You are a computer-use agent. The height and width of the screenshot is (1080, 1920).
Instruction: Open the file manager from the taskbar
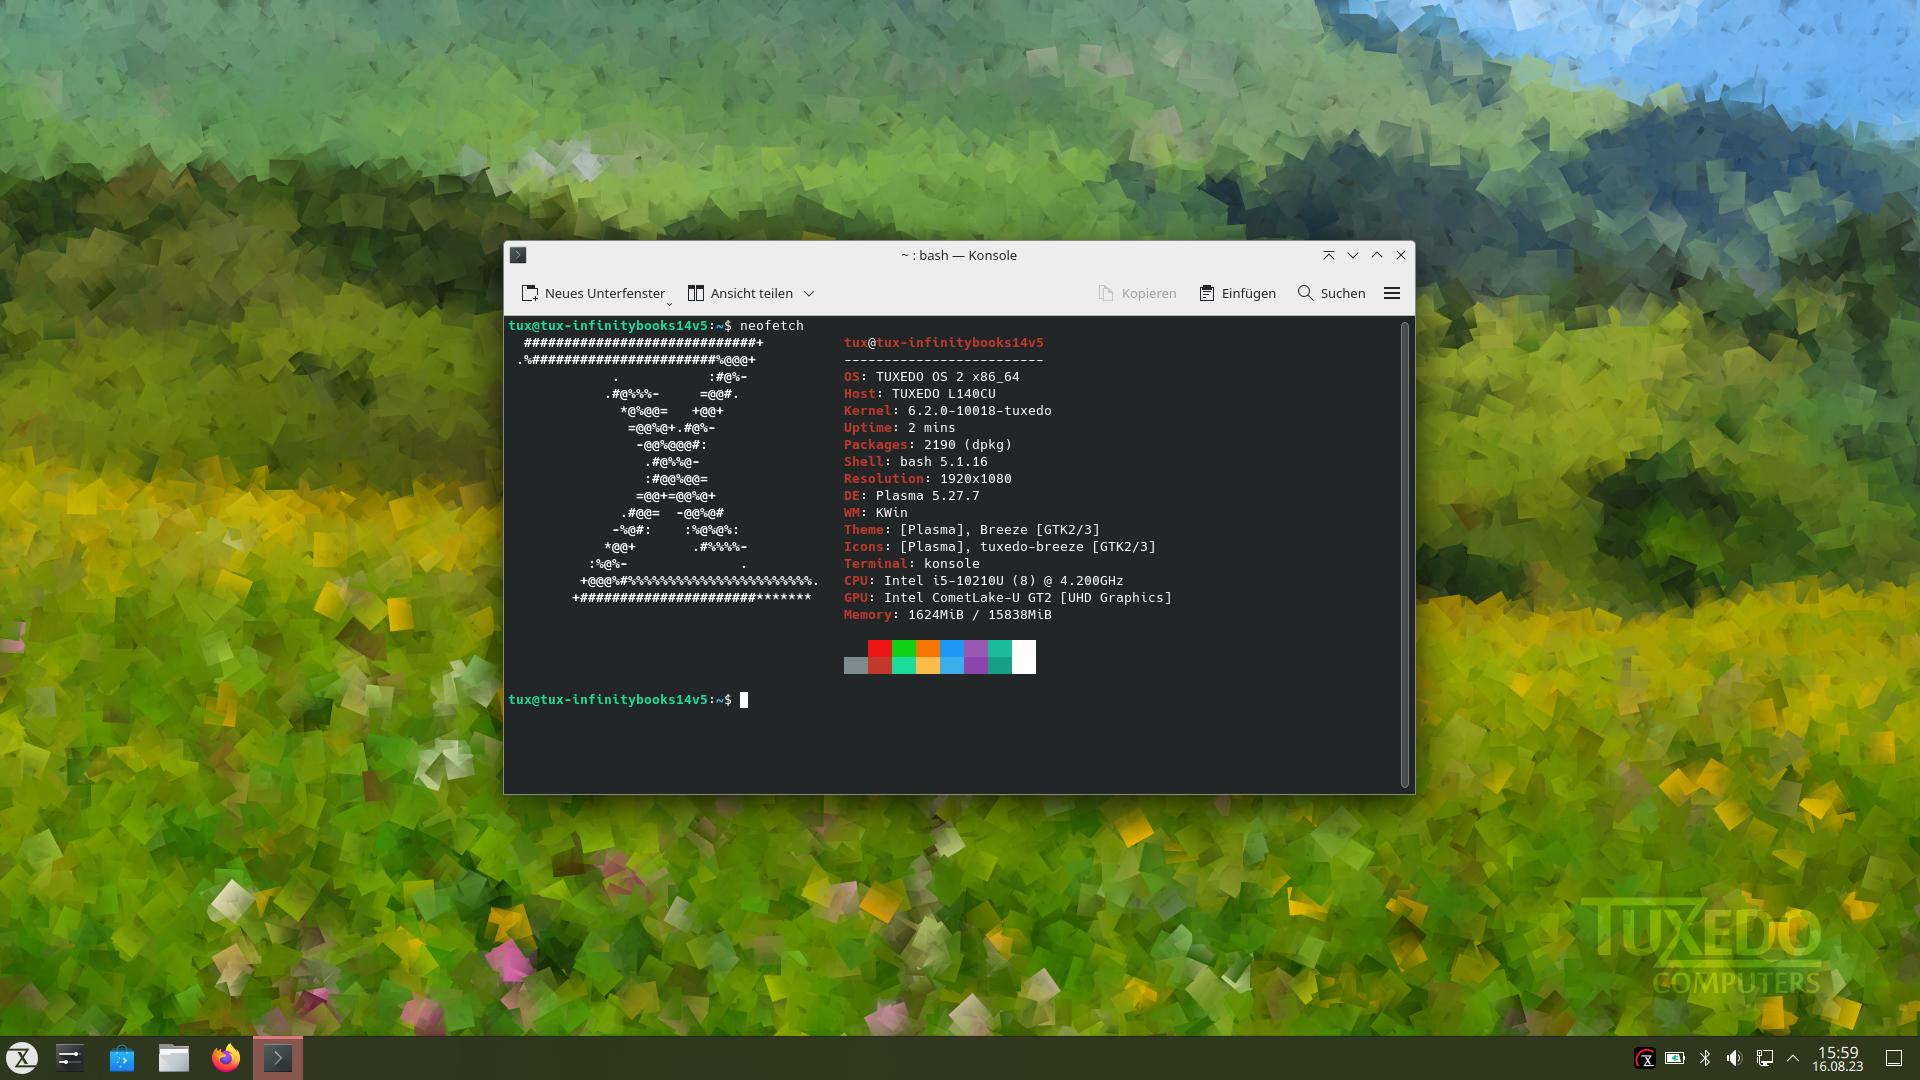tap(173, 1057)
